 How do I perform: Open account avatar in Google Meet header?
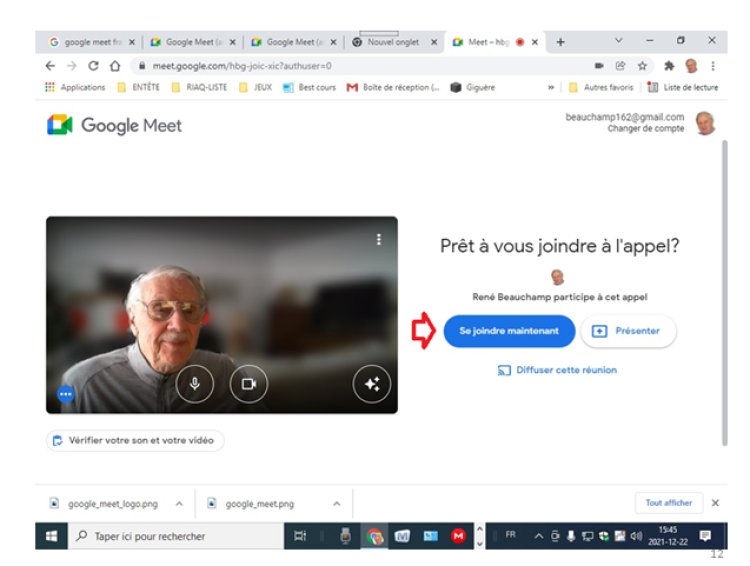705,123
